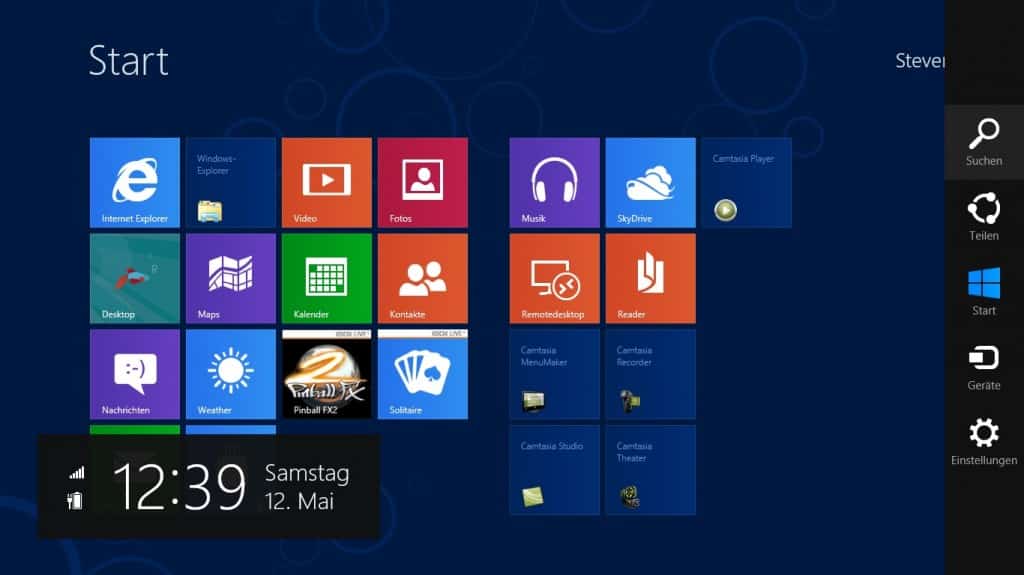Click the Start heading text
Image resolution: width=1024 pixels, height=575 pixels.
point(129,61)
